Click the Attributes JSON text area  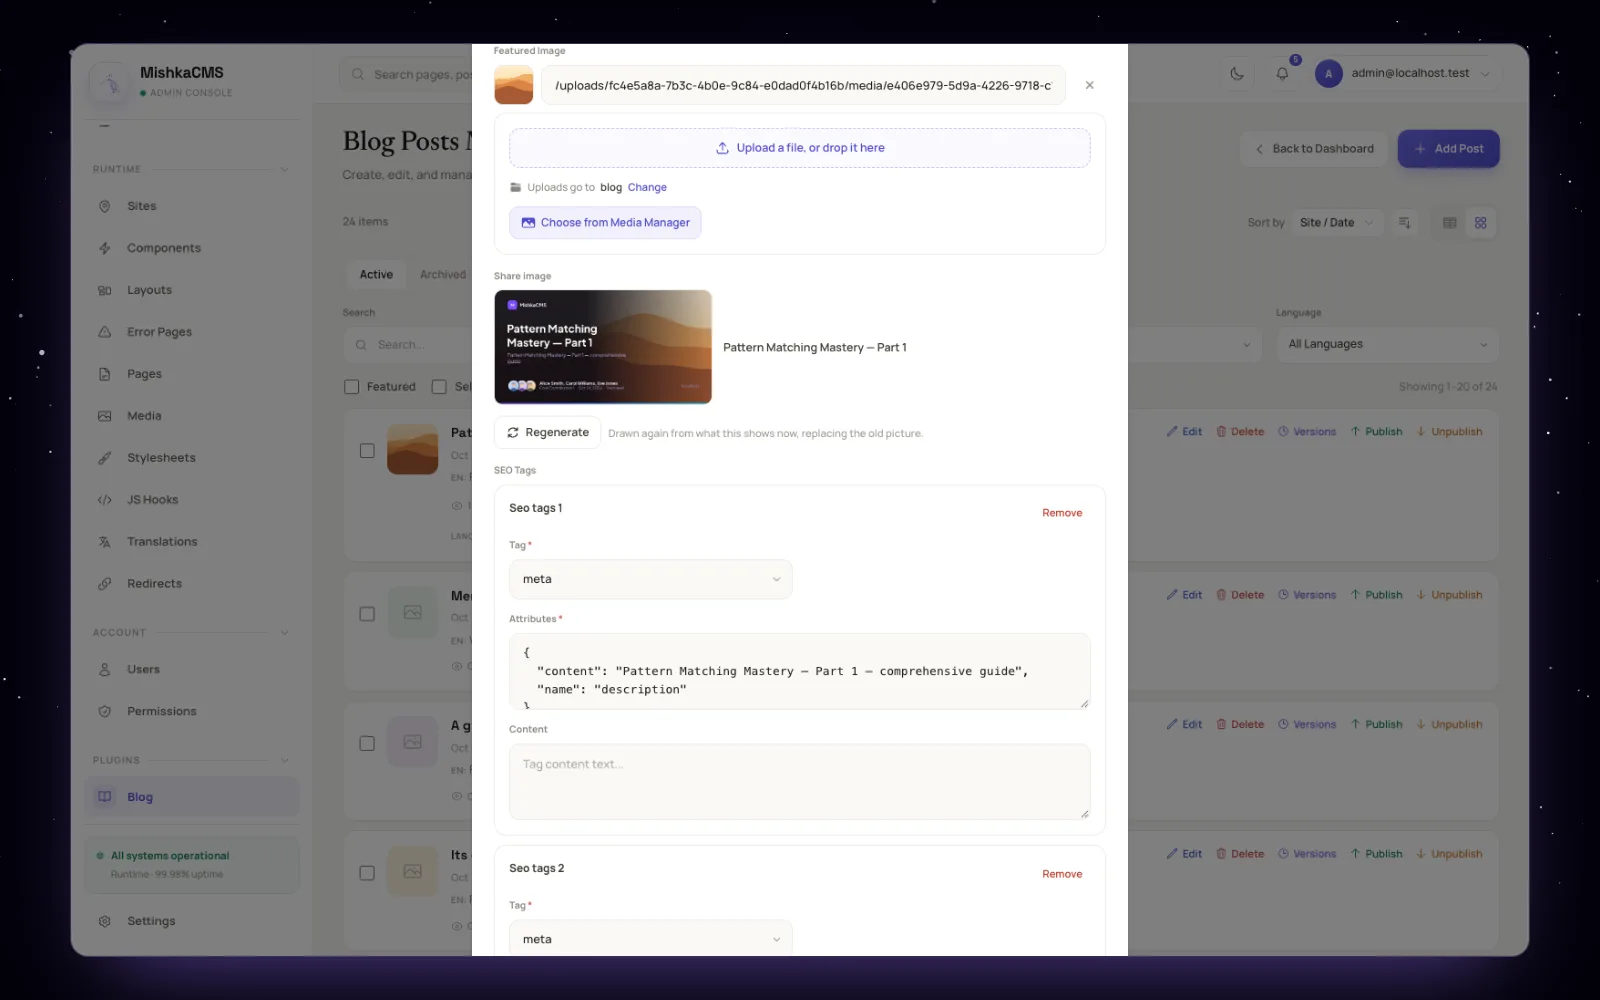pos(799,671)
